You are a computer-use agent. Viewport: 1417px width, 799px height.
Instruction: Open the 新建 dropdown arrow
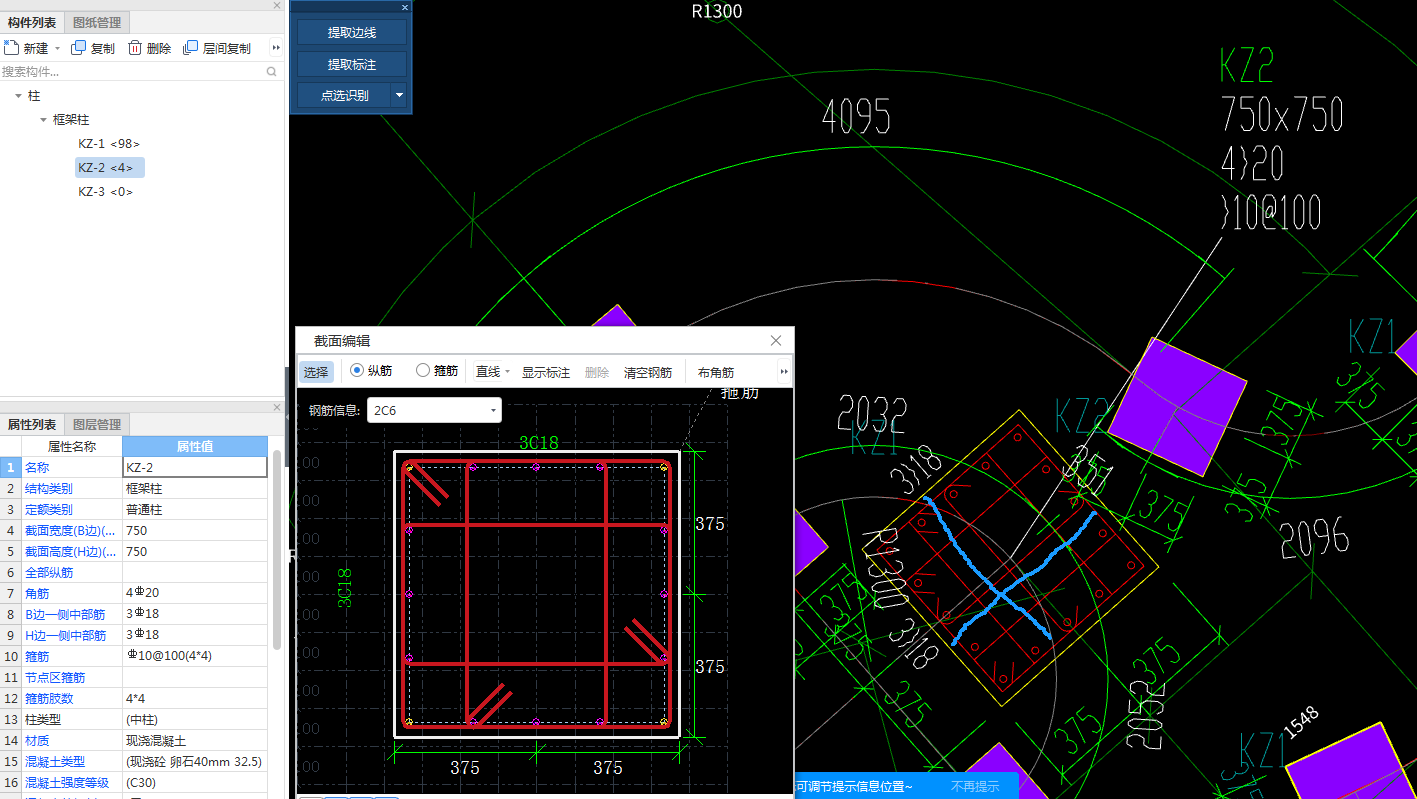click(57, 48)
